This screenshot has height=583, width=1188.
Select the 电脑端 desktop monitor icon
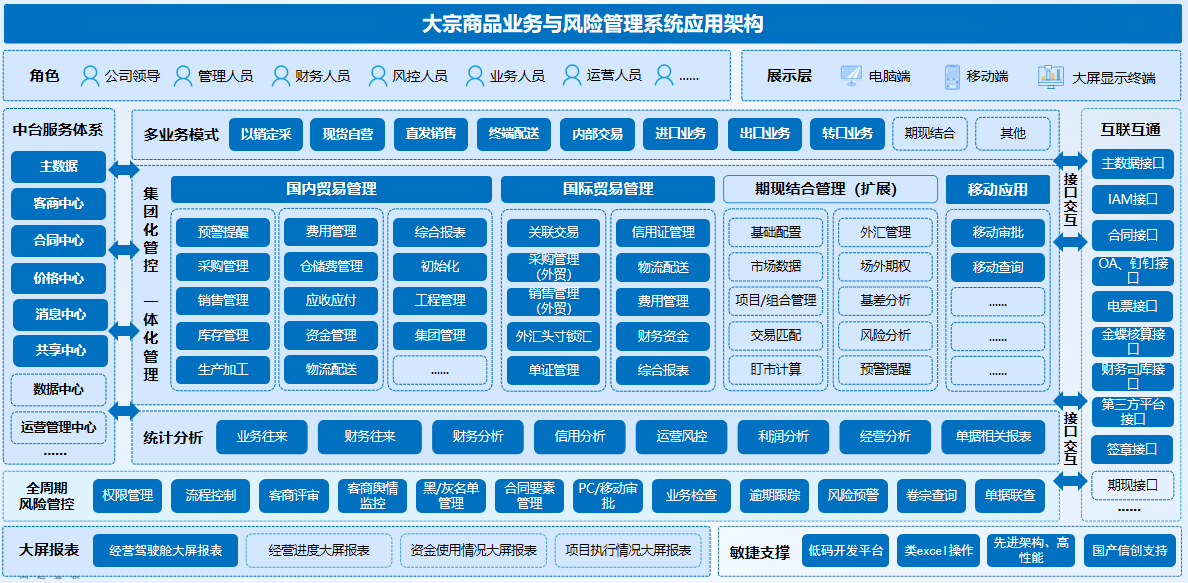(851, 76)
